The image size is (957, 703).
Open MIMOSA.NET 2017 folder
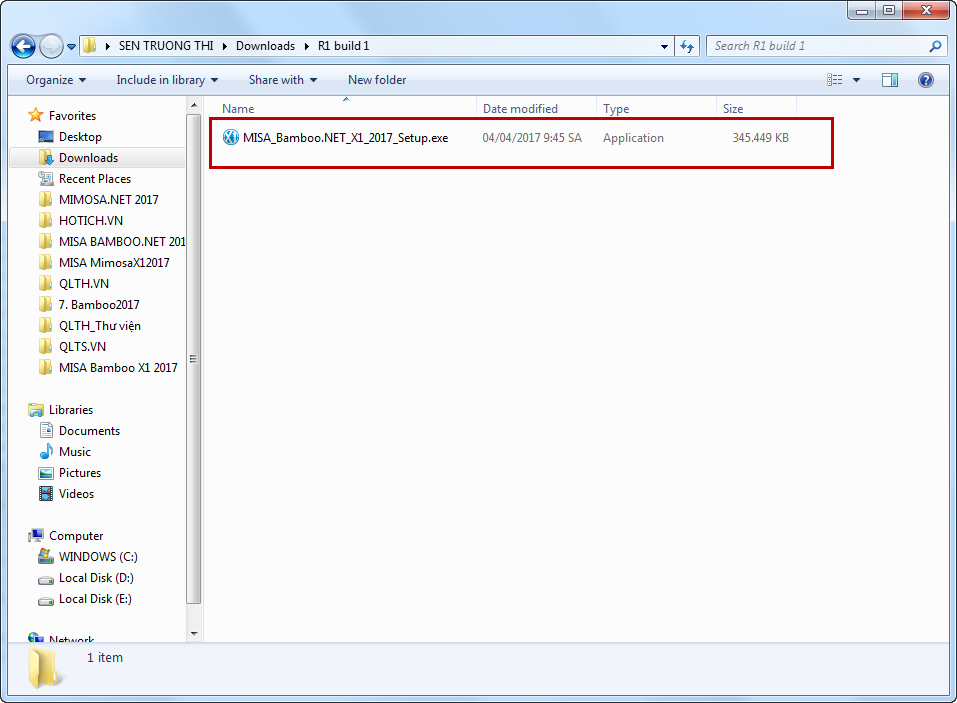click(108, 200)
